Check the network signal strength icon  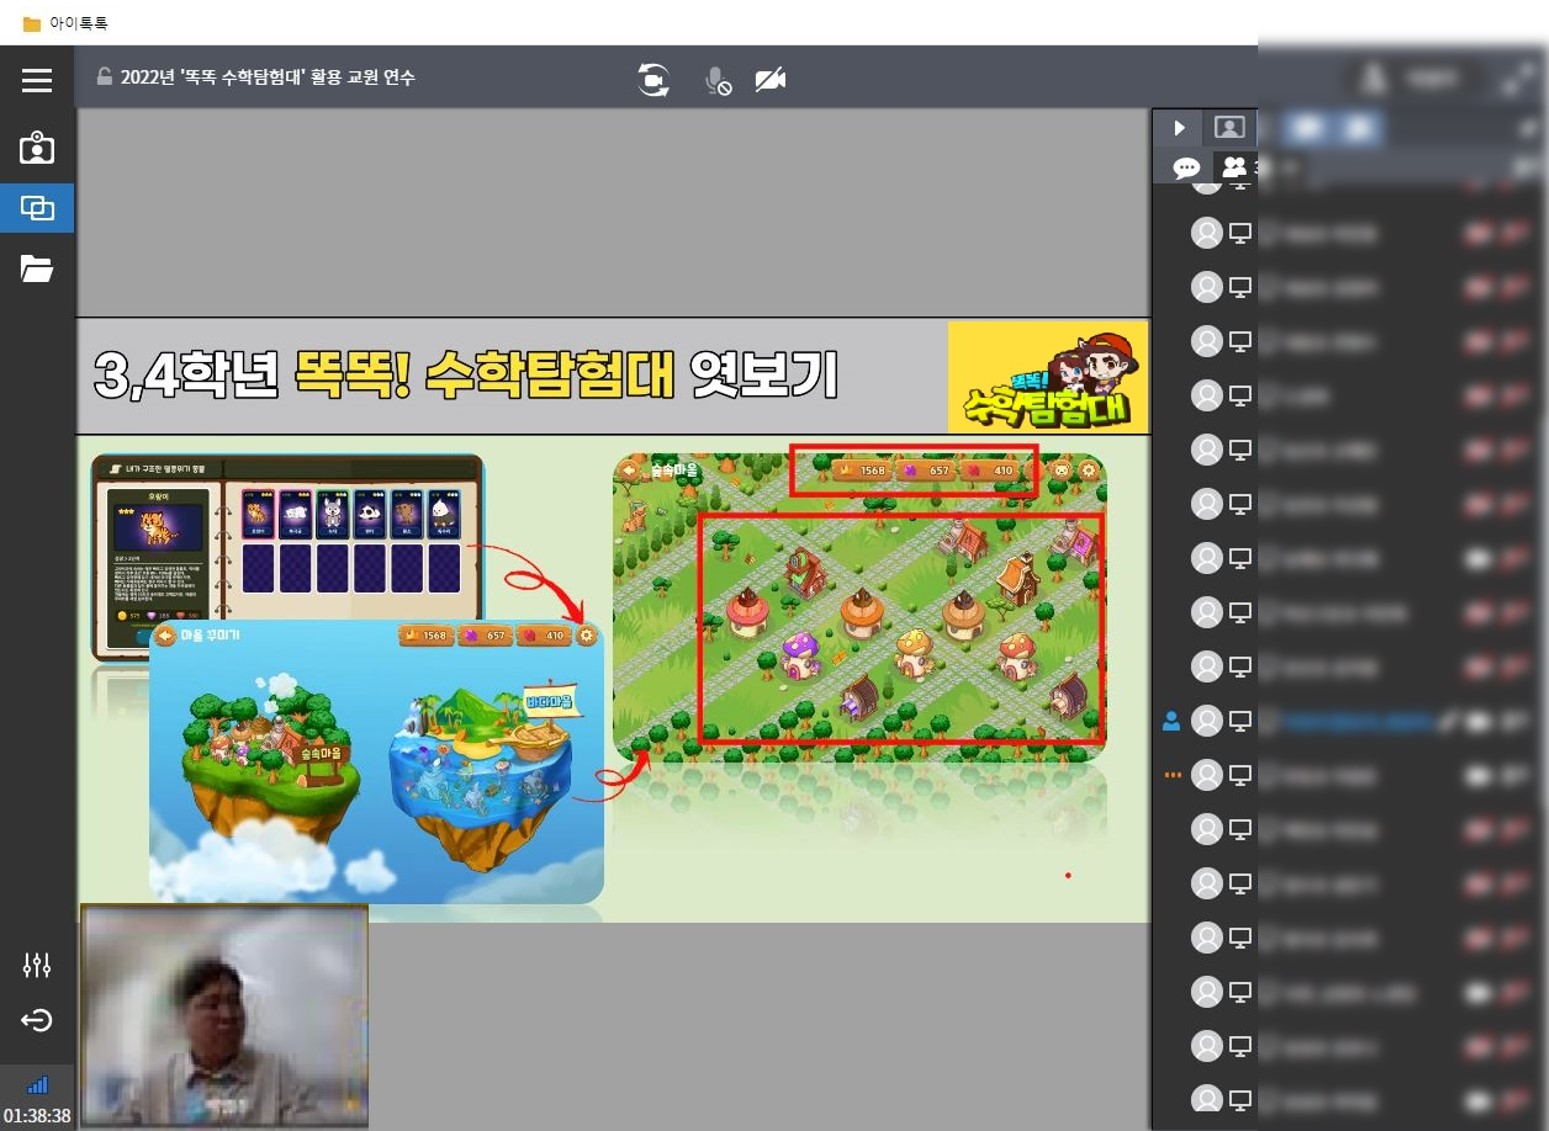(37, 1086)
